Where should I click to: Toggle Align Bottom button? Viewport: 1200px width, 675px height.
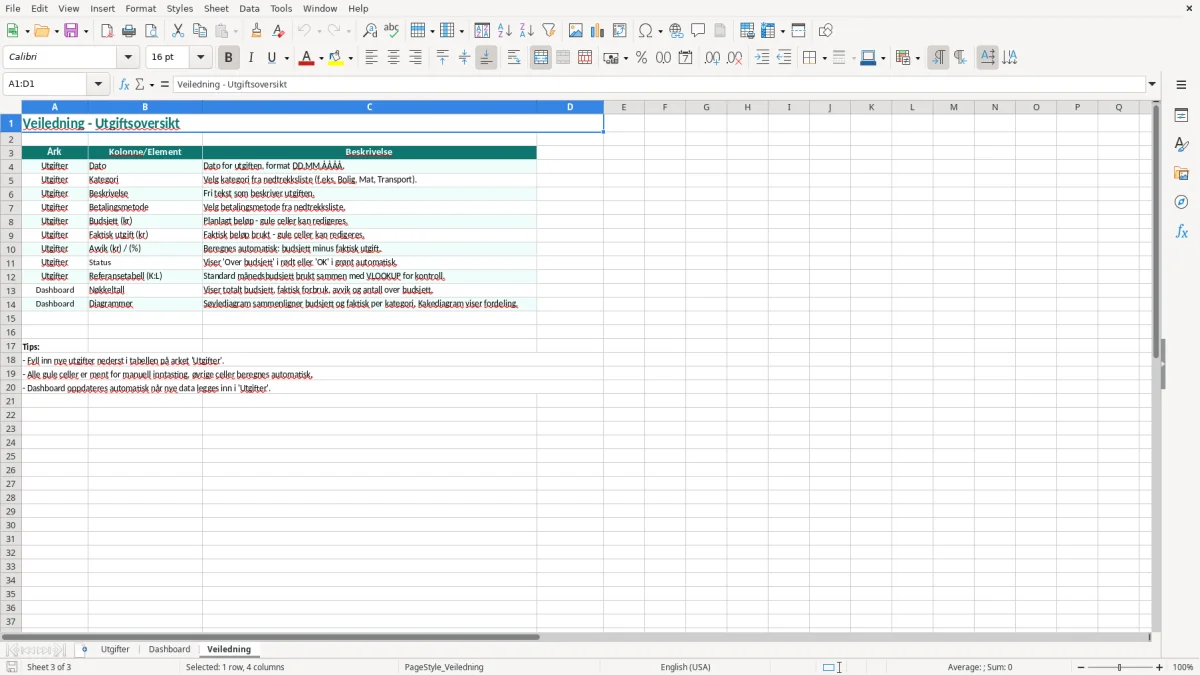(x=486, y=57)
